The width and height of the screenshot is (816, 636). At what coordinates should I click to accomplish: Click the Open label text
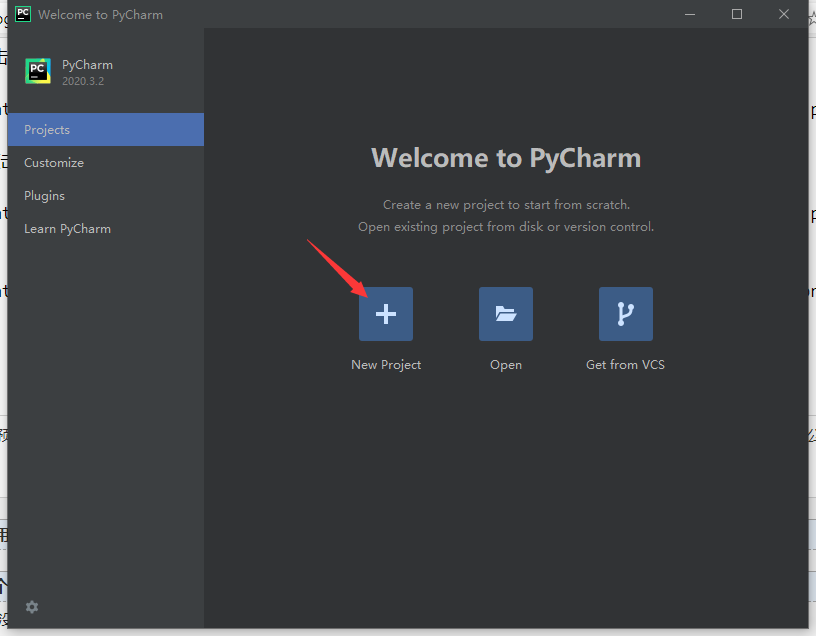tap(506, 365)
